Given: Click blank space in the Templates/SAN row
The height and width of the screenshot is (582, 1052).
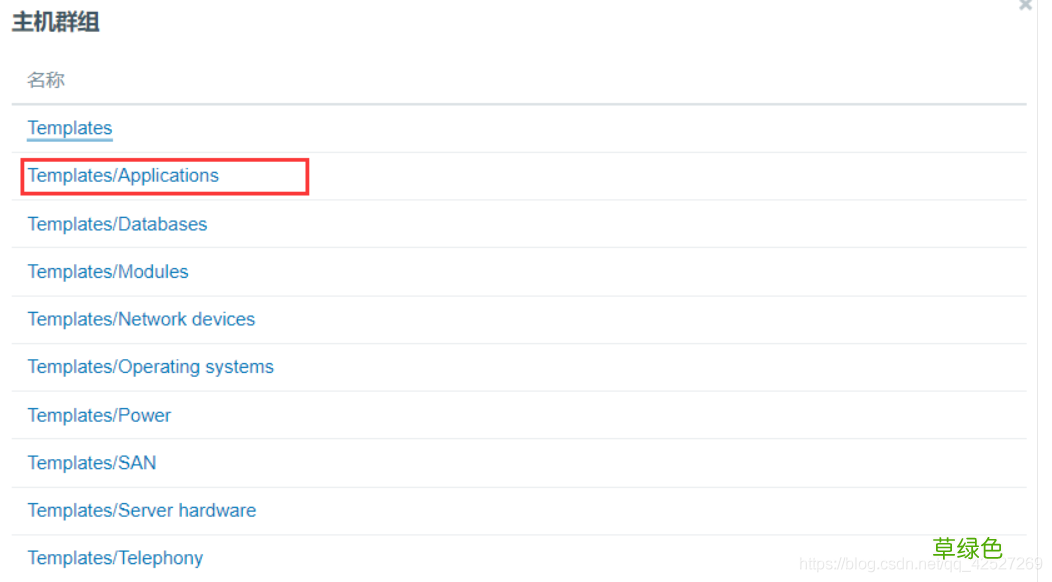Looking at the screenshot, I should [600, 463].
